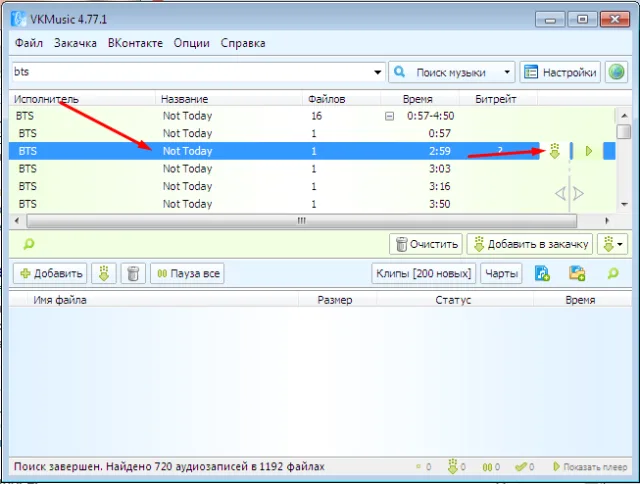This screenshot has width=640, height=484.
Task: Click the add folder icon
Action: [x=578, y=273]
